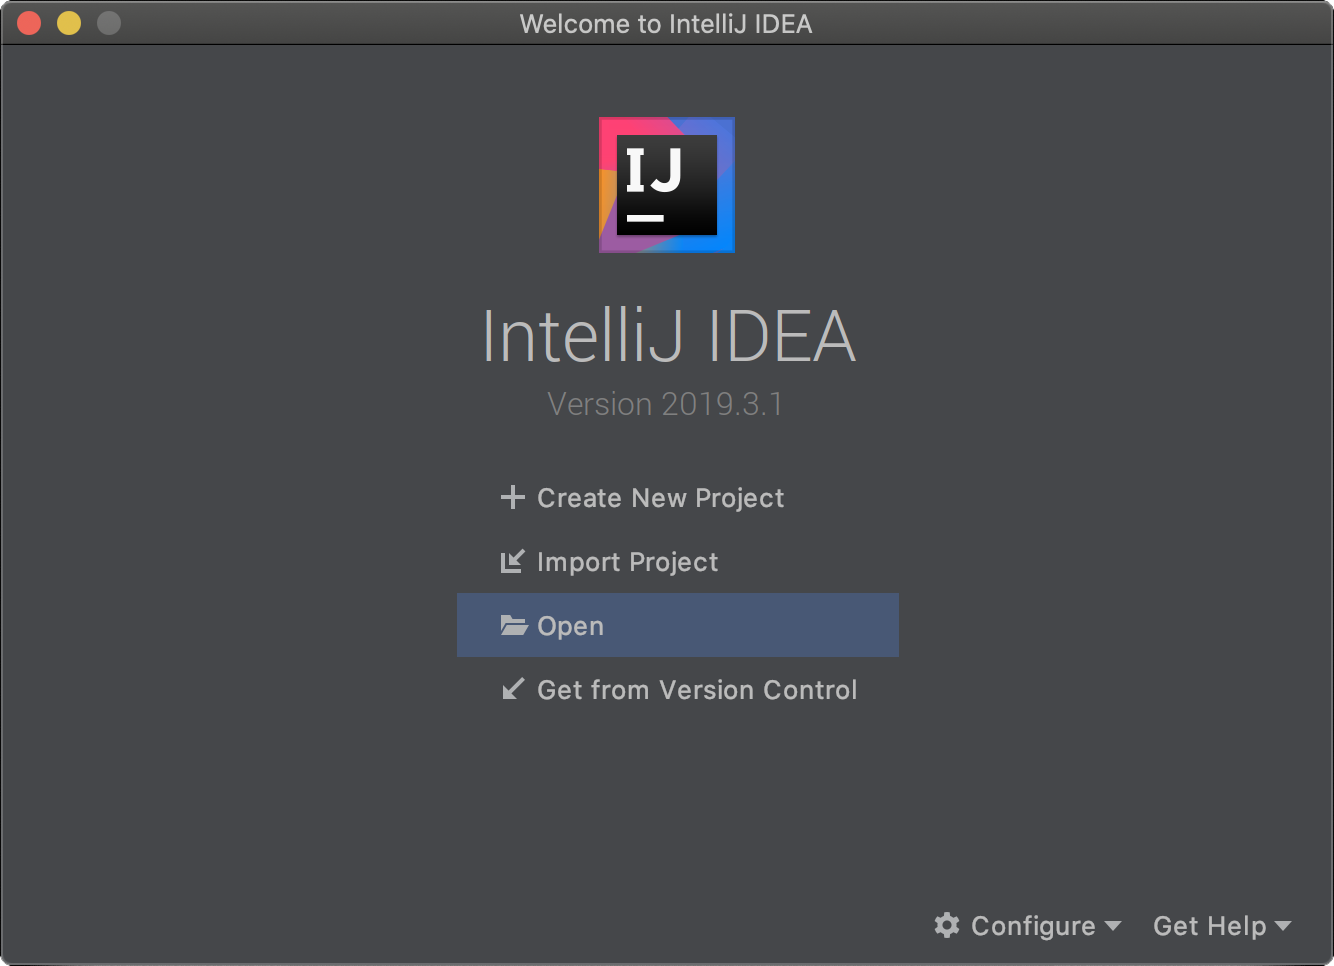Image resolution: width=1334 pixels, height=966 pixels.
Task: Click the yellow minimize traffic light button
Action: coord(68,23)
